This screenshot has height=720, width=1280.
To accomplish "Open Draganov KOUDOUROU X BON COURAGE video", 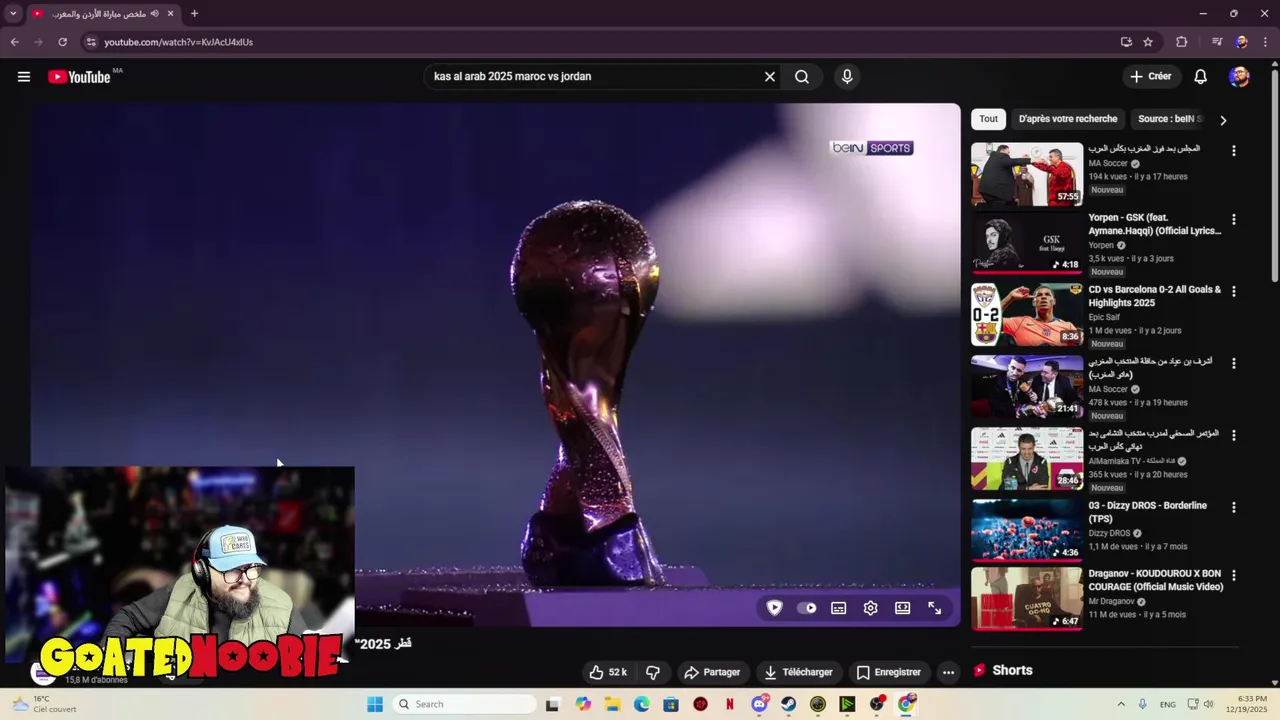I will (x=1156, y=580).
